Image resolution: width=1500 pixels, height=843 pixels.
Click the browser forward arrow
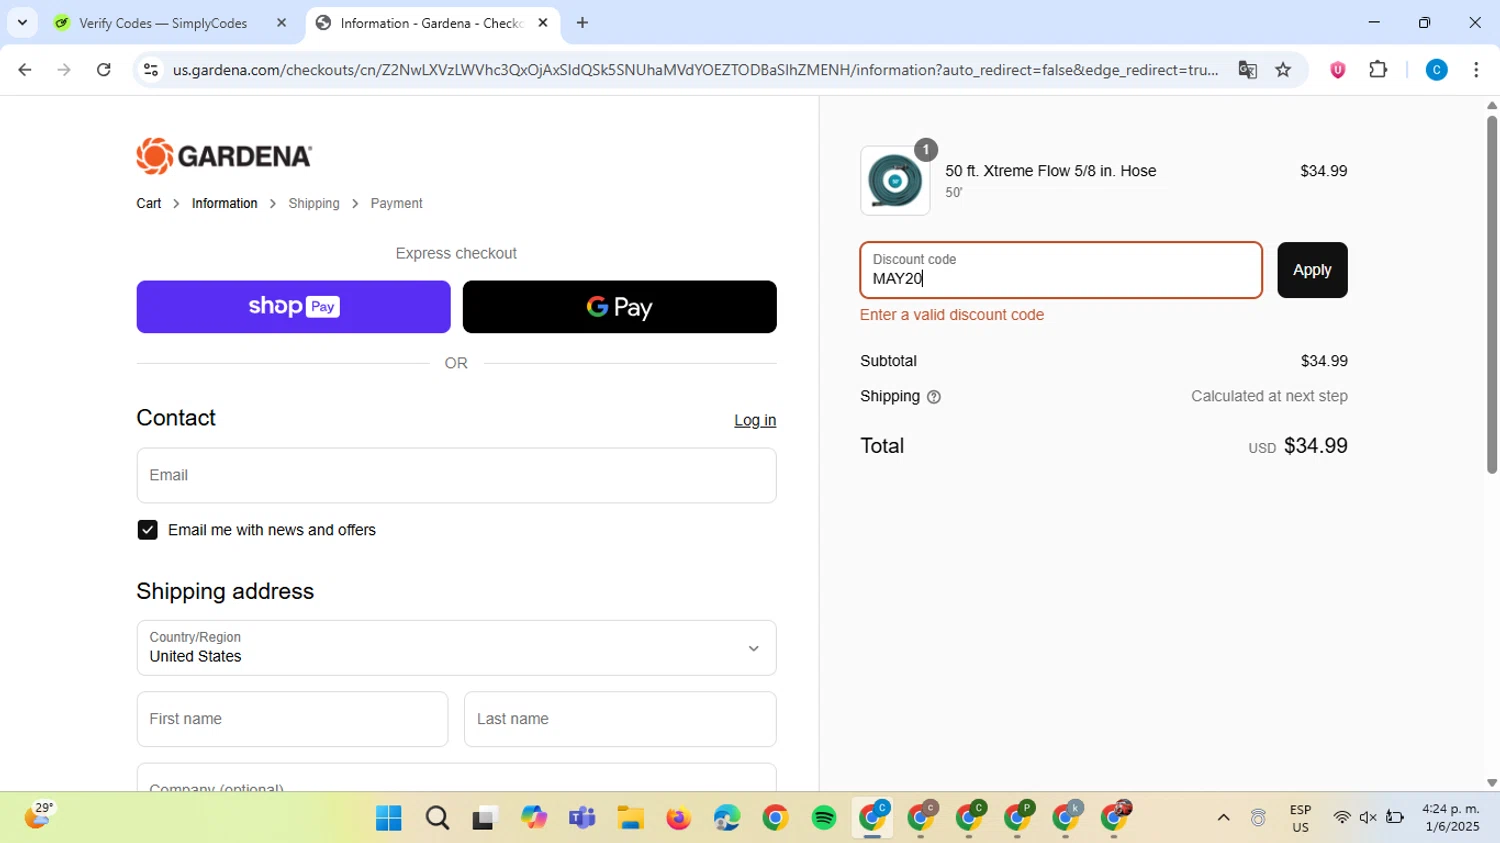tap(64, 70)
